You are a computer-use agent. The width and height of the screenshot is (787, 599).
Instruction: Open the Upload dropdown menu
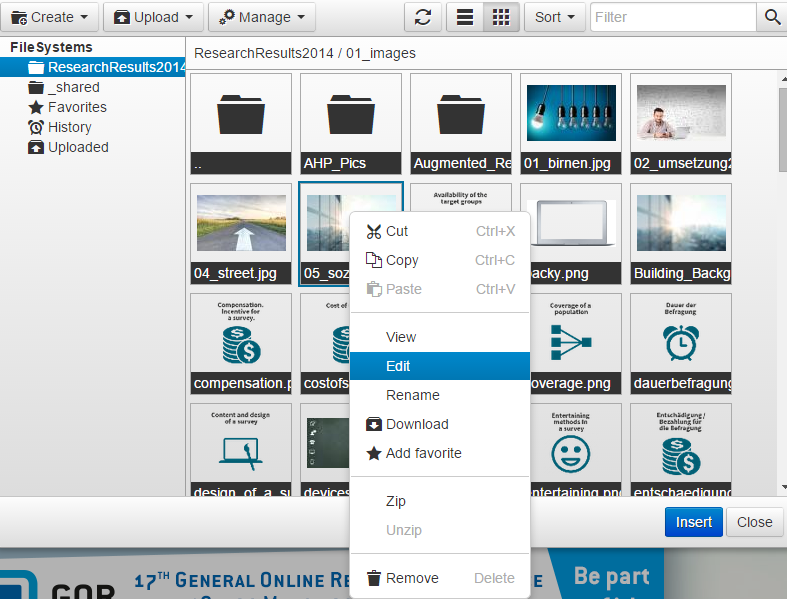(153, 17)
